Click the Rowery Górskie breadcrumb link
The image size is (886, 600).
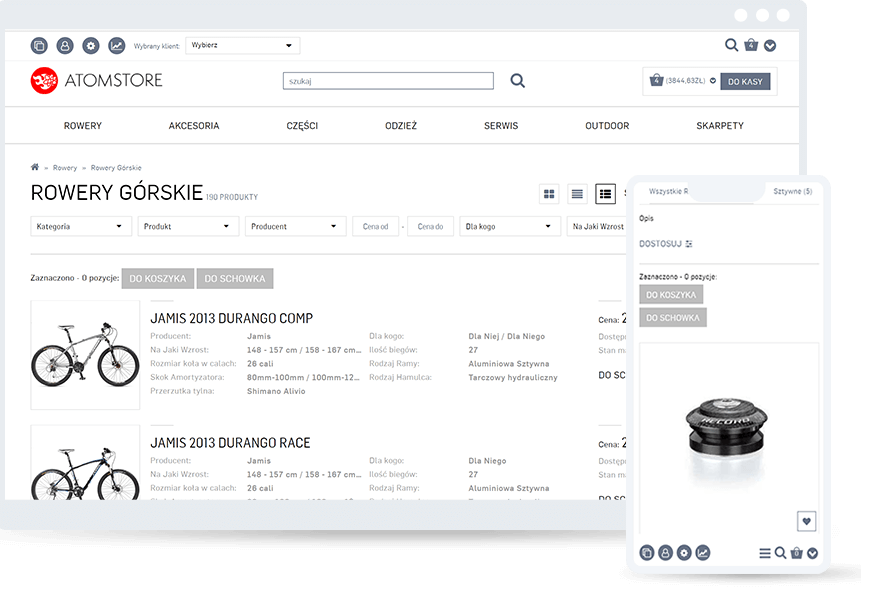[x=116, y=168]
